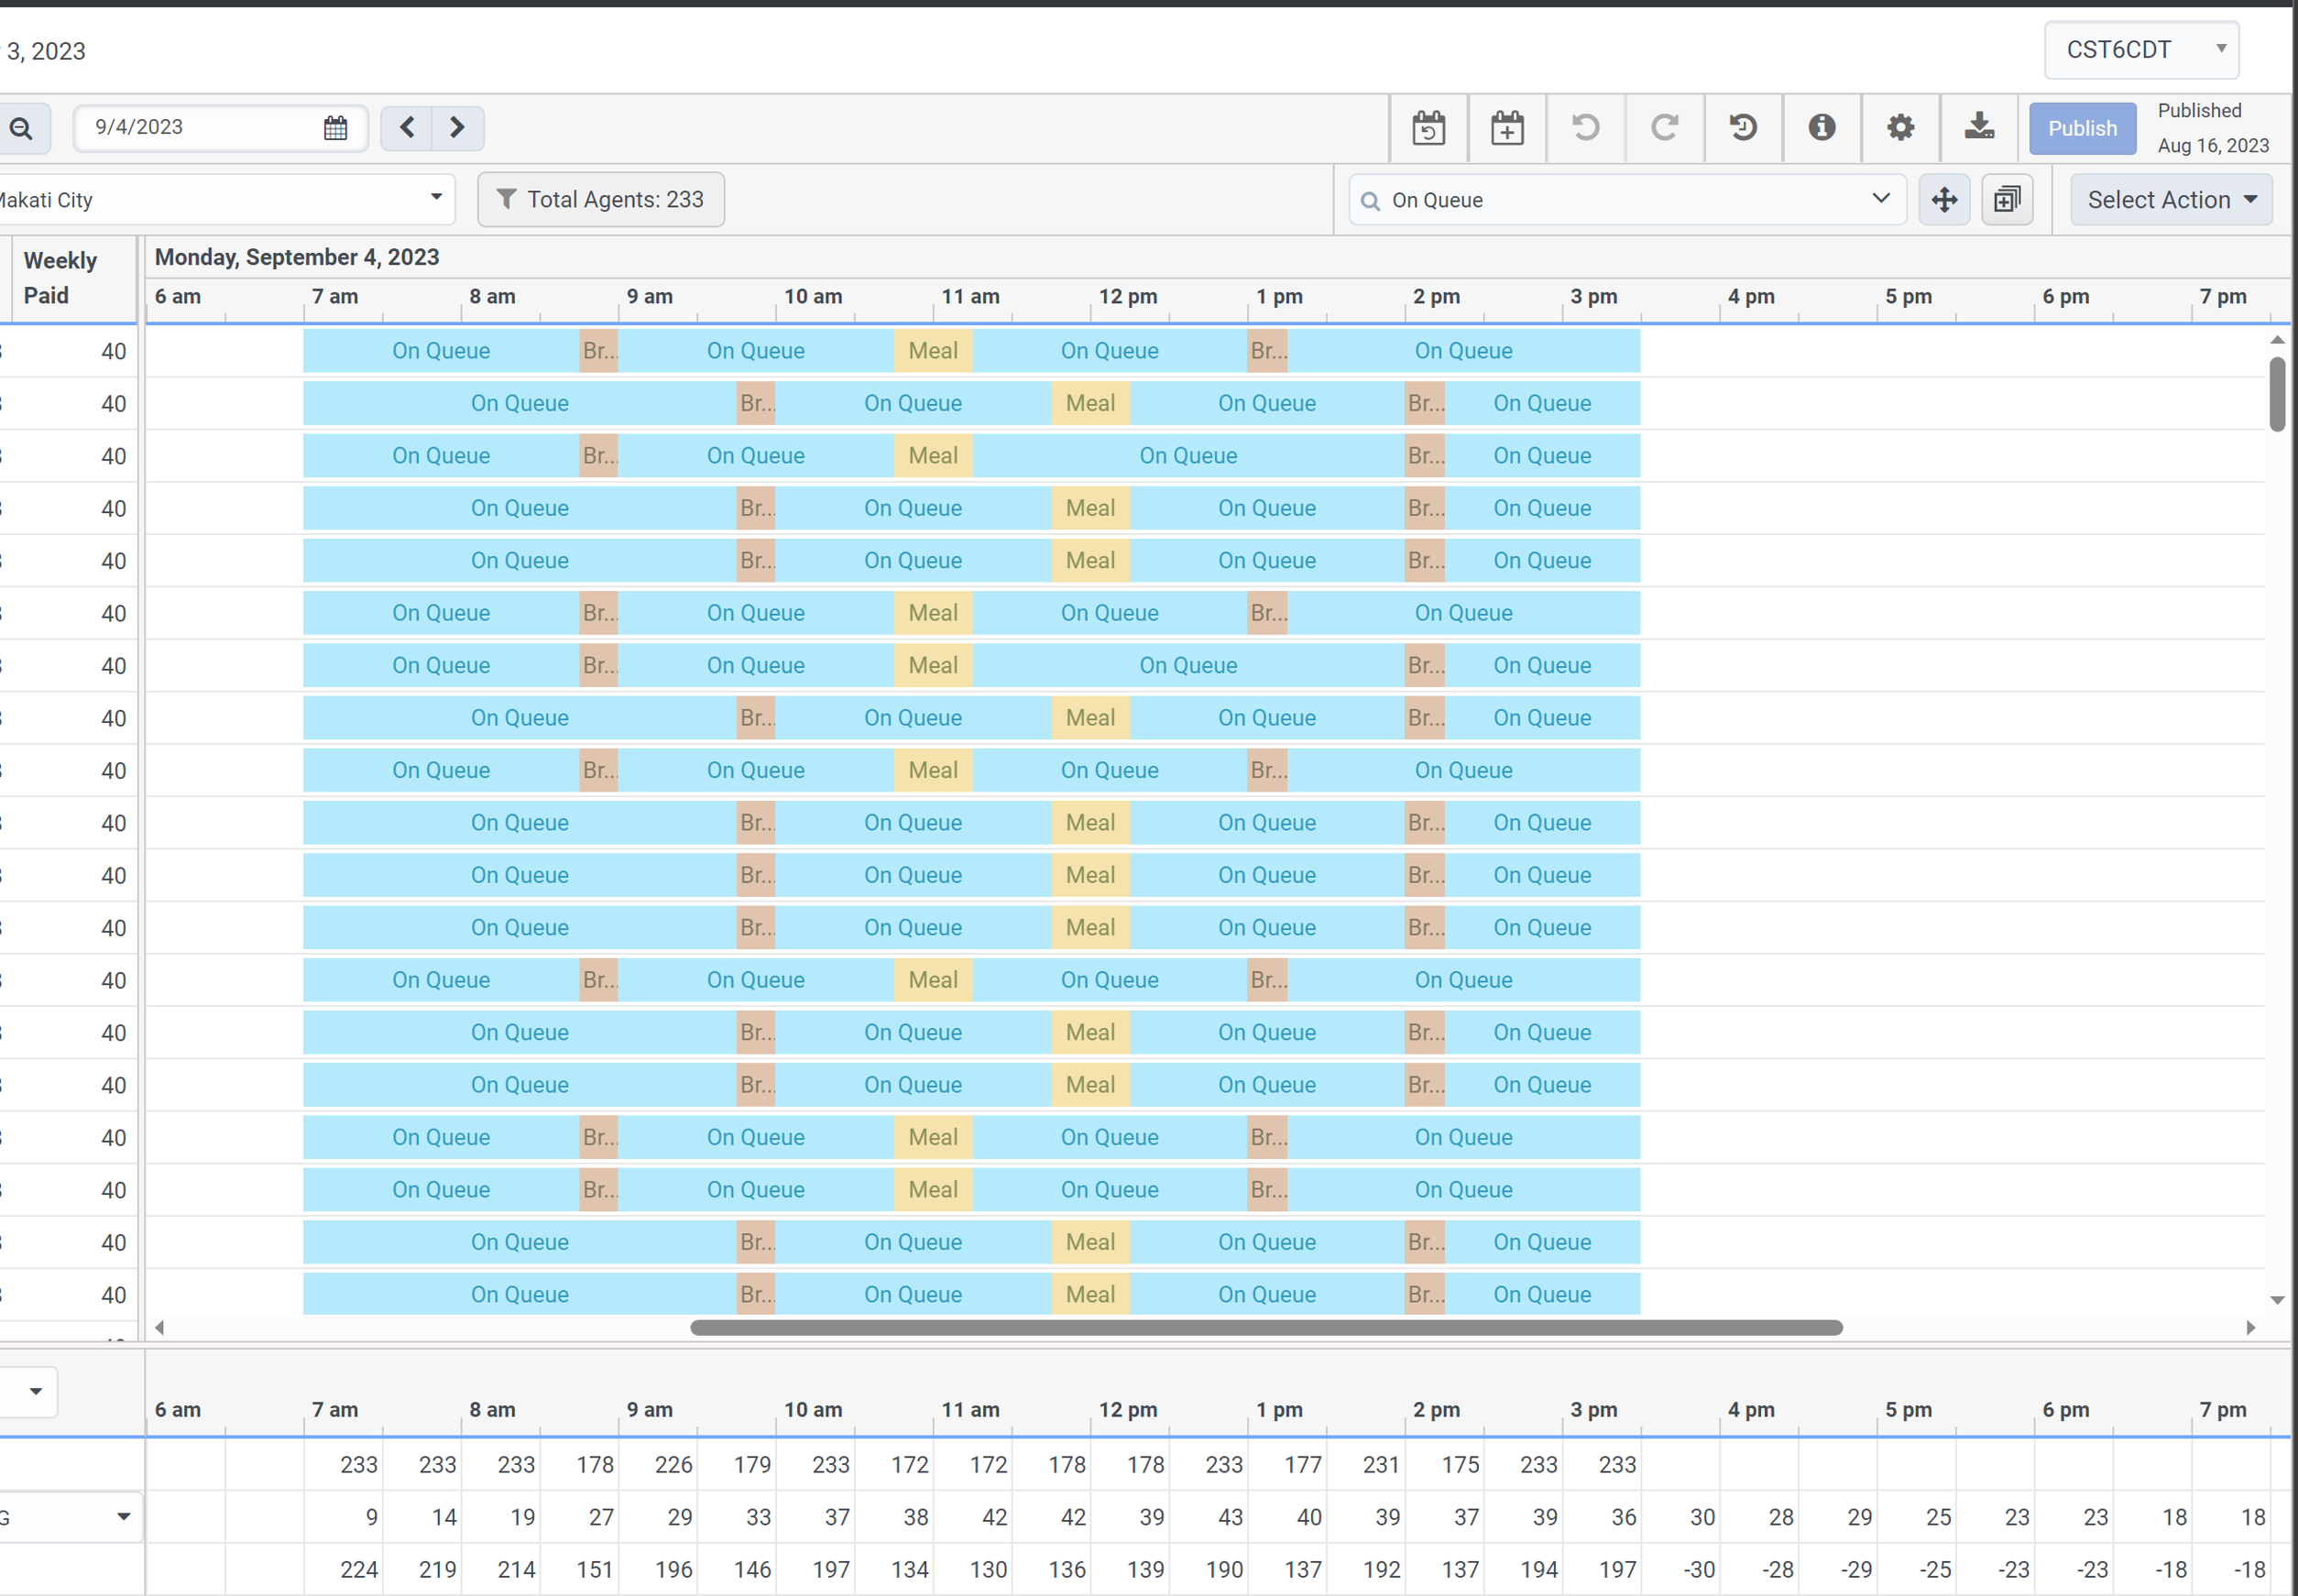Open the CST6CDT time zone dropdown
This screenshot has height=1596, width=2298.
[2141, 50]
